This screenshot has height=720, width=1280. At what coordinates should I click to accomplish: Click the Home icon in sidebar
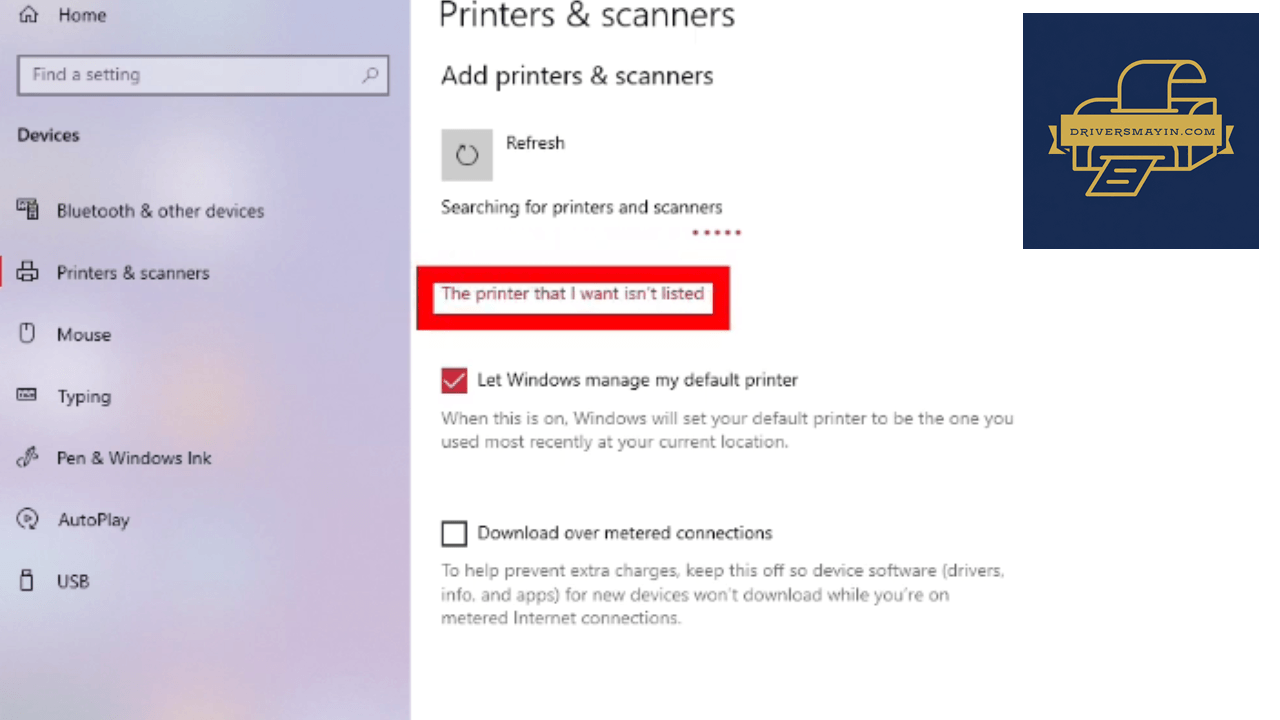click(x=28, y=15)
